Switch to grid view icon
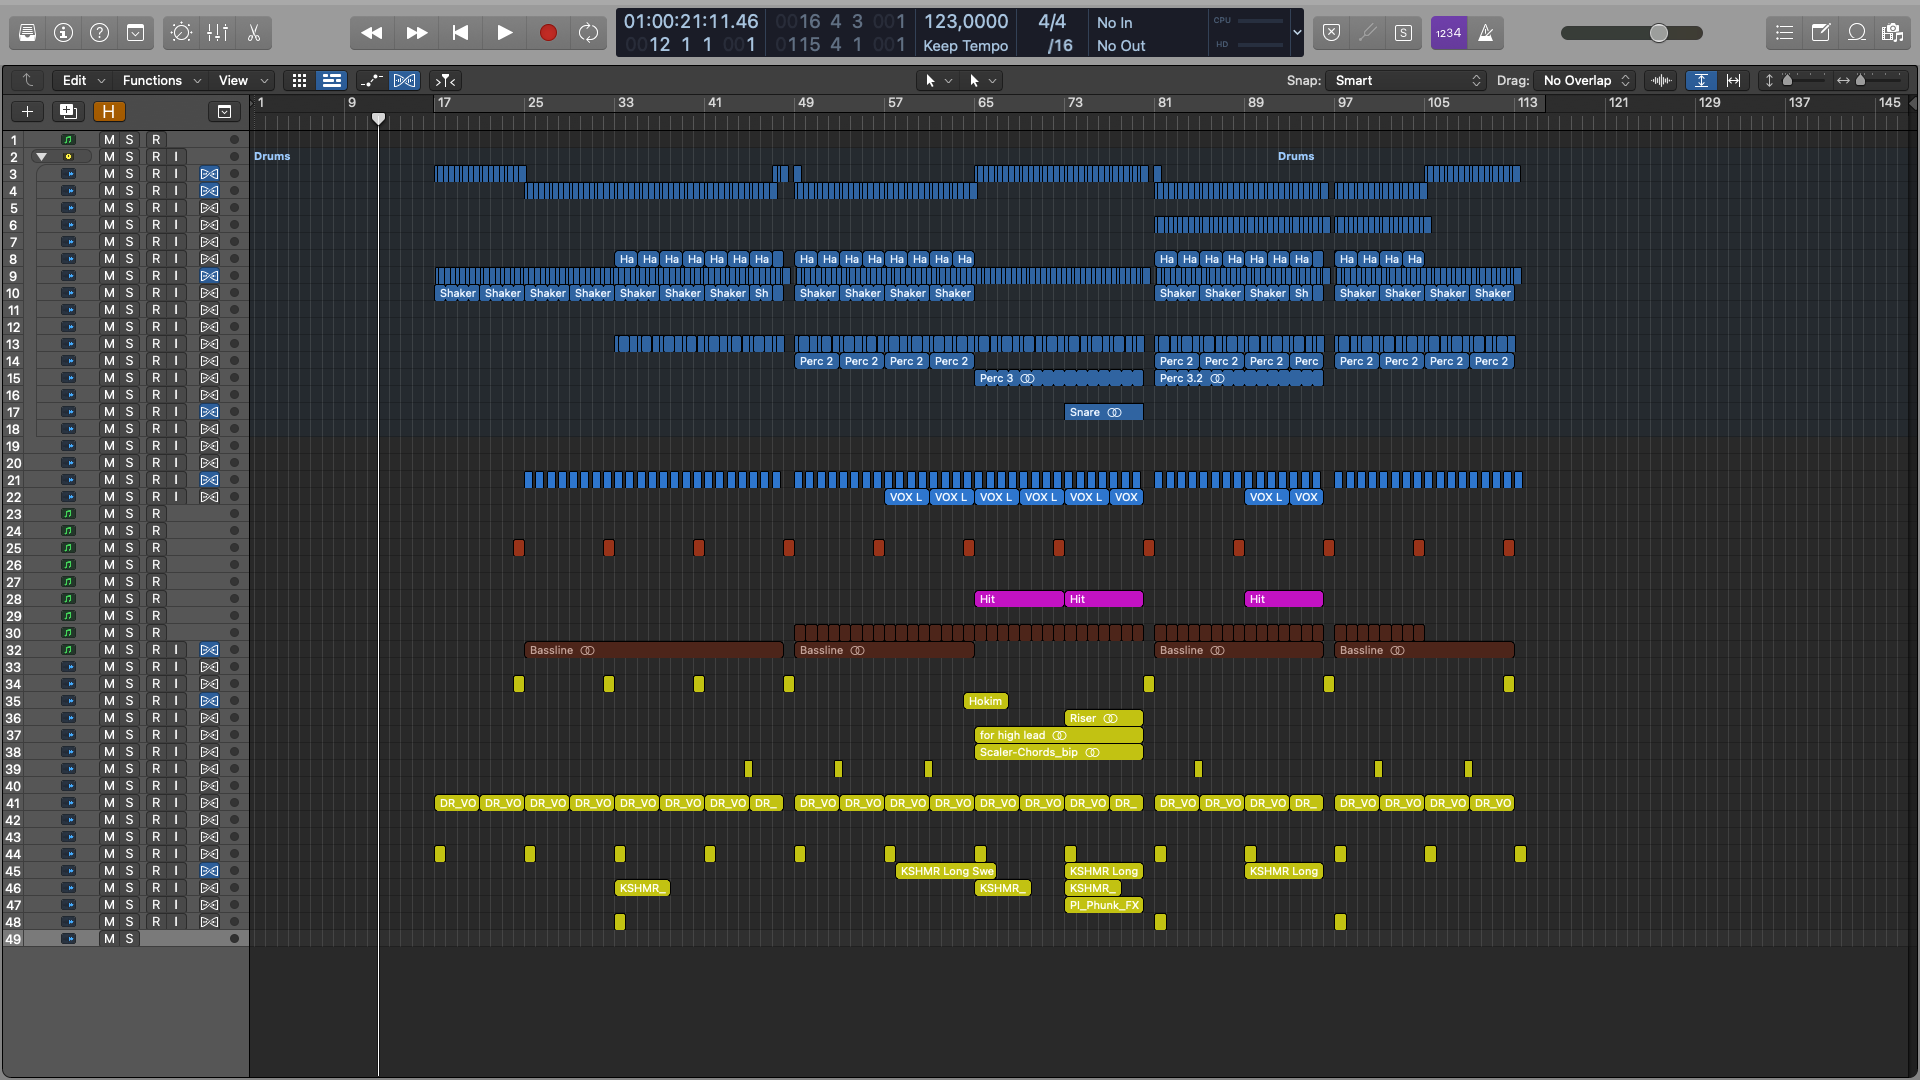The image size is (1920, 1080). [x=299, y=80]
